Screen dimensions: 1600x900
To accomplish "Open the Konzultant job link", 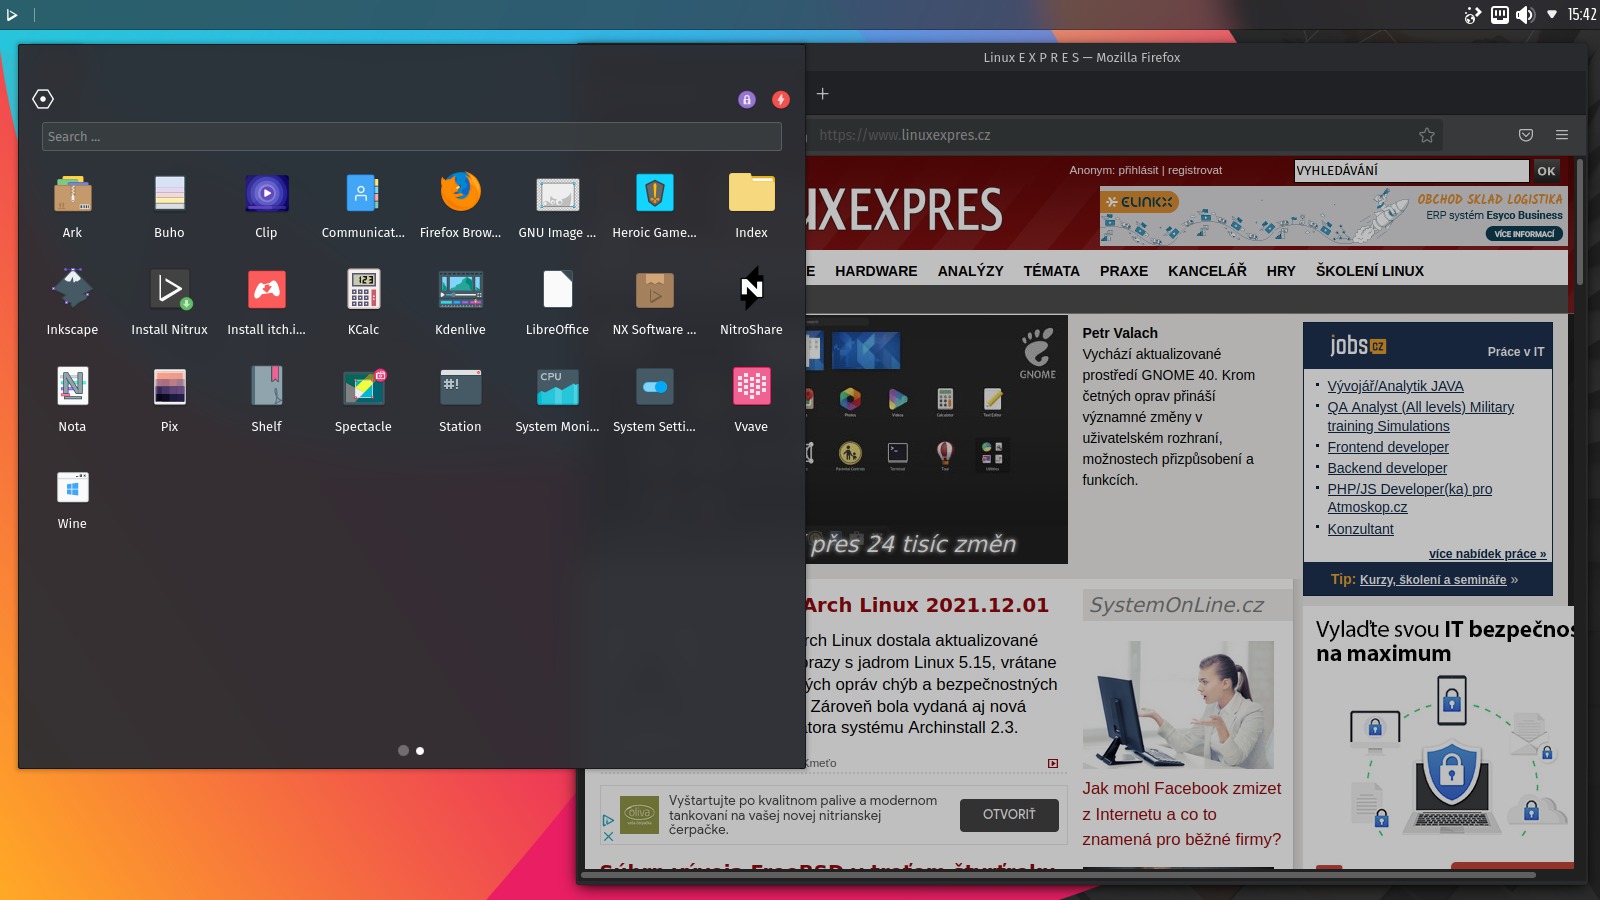I will pos(1360,529).
